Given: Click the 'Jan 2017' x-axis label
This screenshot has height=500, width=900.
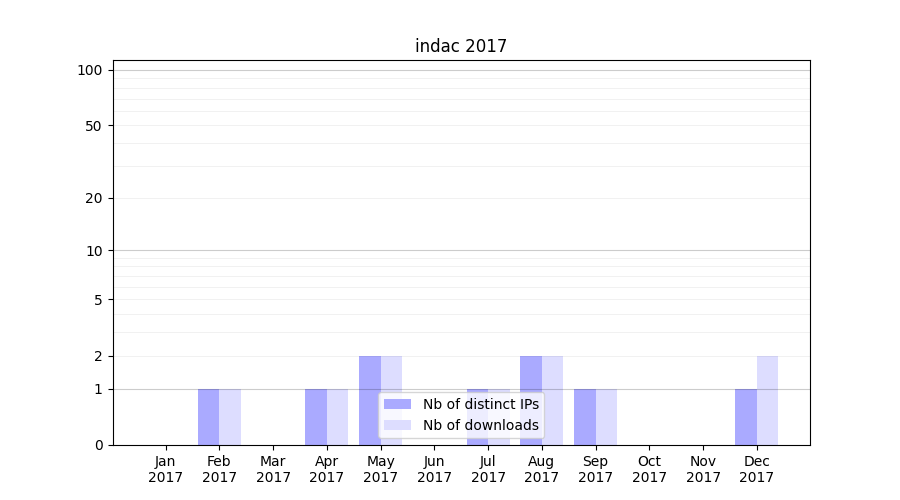Looking at the screenshot, I should [x=166, y=469].
